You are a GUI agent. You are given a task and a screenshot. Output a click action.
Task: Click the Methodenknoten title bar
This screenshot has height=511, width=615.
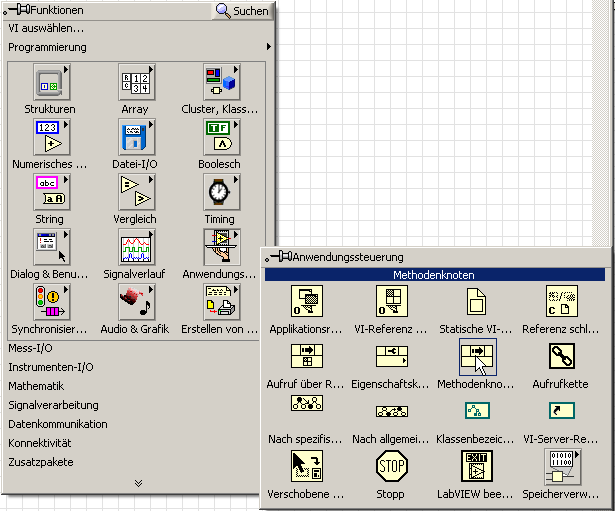click(435, 275)
